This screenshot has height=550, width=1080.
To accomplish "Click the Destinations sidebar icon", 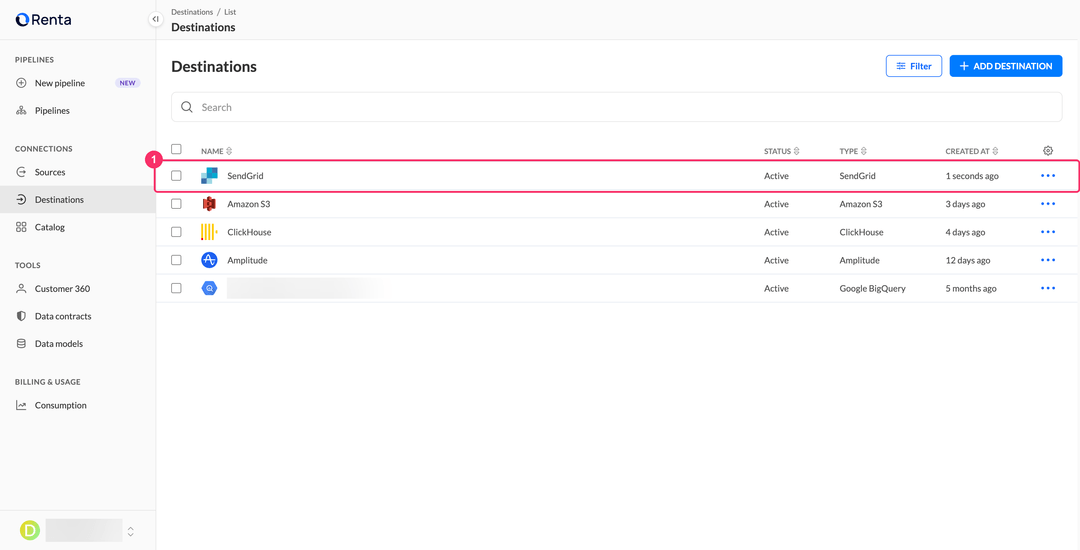I will click(x=21, y=200).
